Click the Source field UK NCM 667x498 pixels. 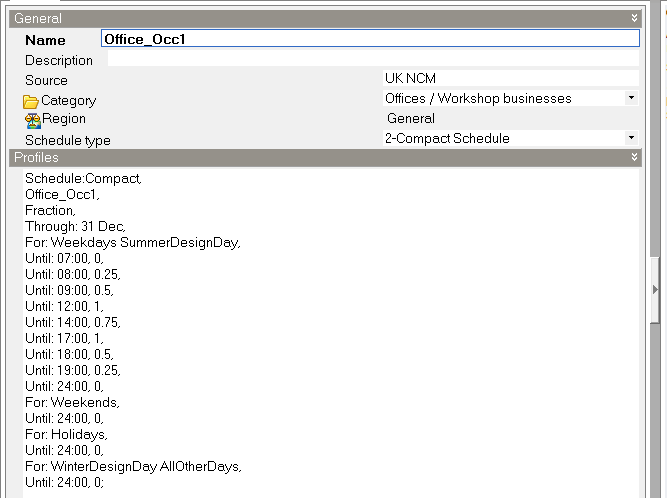(510, 78)
